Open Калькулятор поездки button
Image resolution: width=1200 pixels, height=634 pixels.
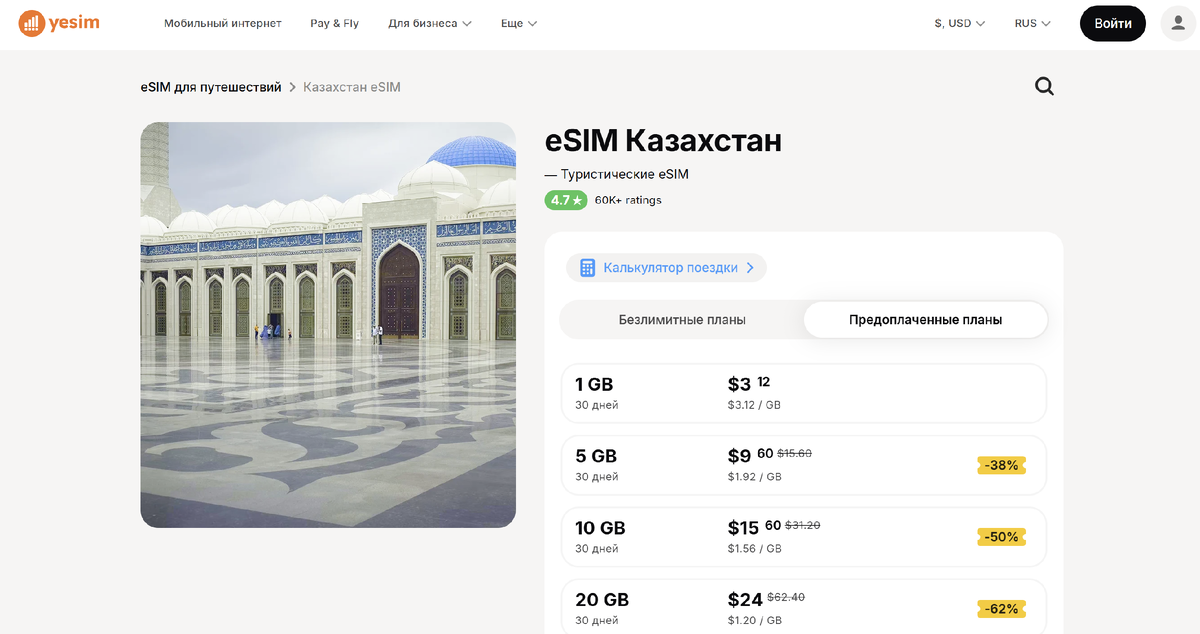click(x=666, y=268)
